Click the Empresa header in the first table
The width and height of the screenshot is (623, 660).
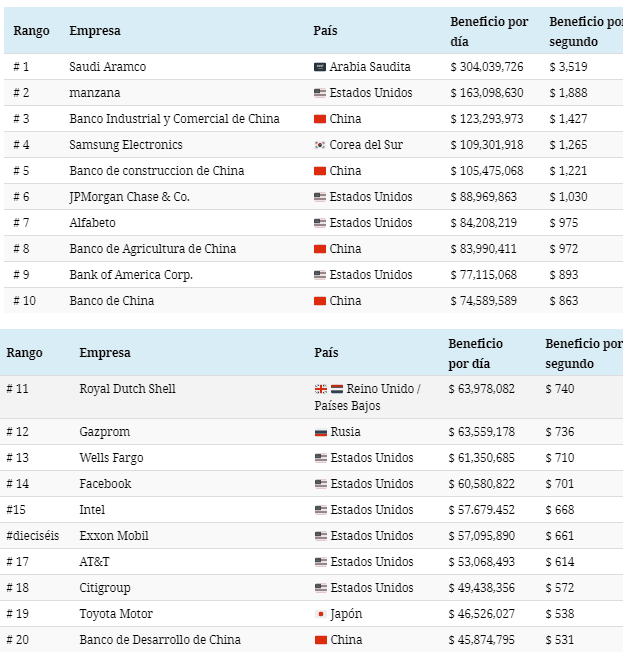click(95, 31)
